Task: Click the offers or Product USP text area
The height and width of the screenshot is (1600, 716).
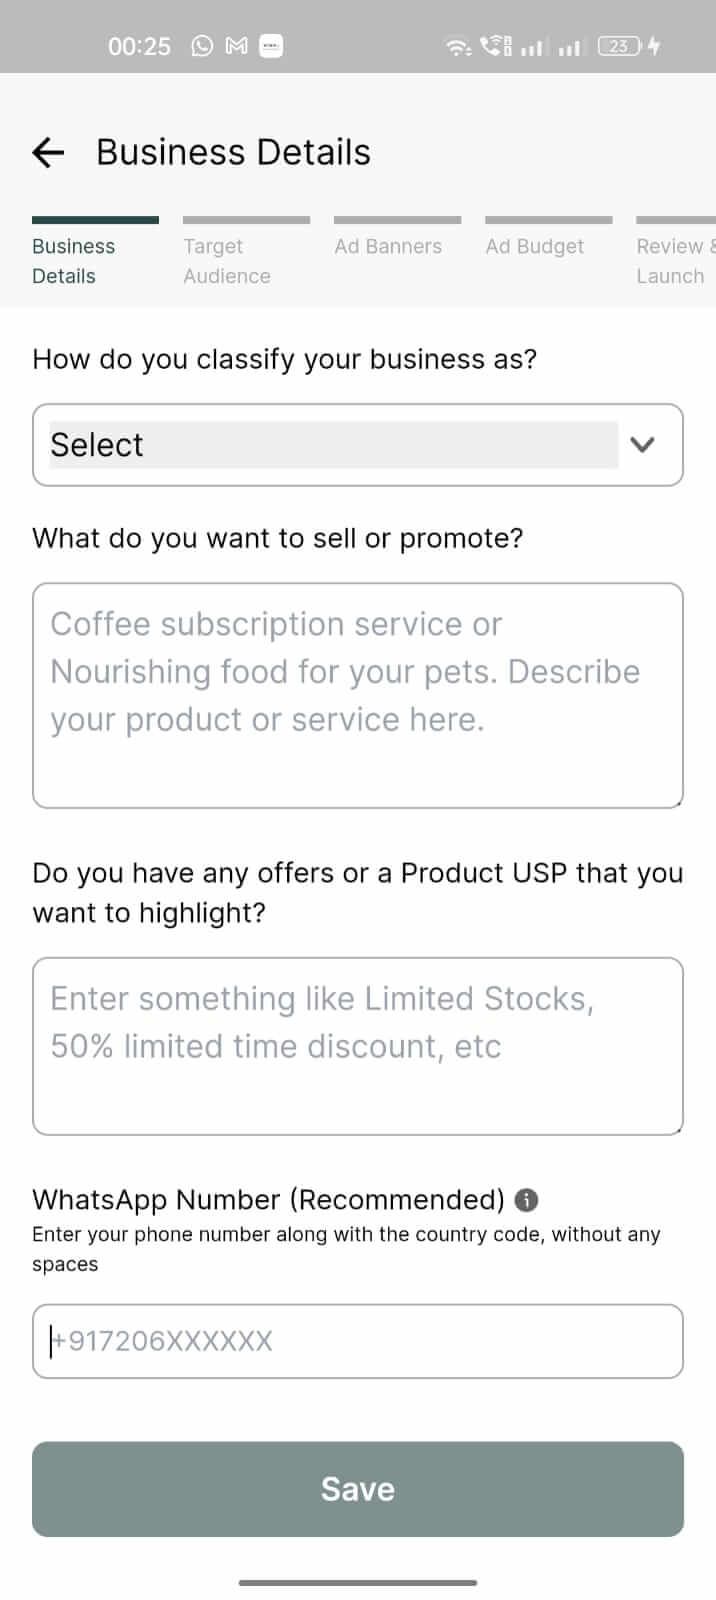Action: pyautogui.click(x=357, y=1045)
